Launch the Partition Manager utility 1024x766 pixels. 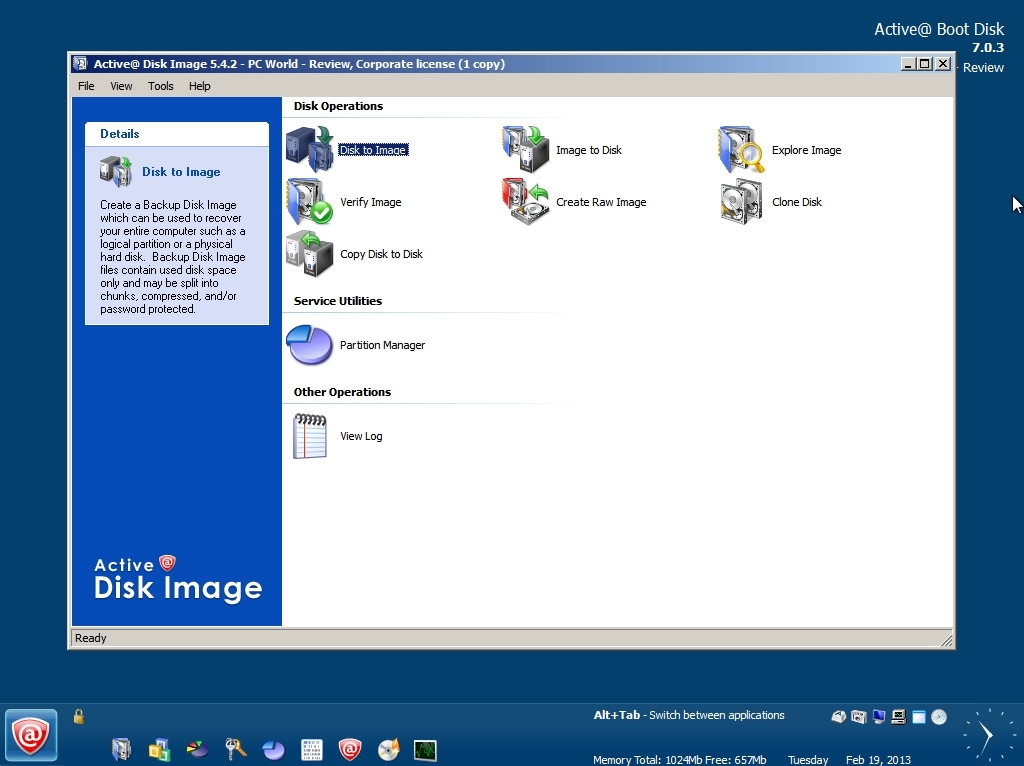point(383,345)
